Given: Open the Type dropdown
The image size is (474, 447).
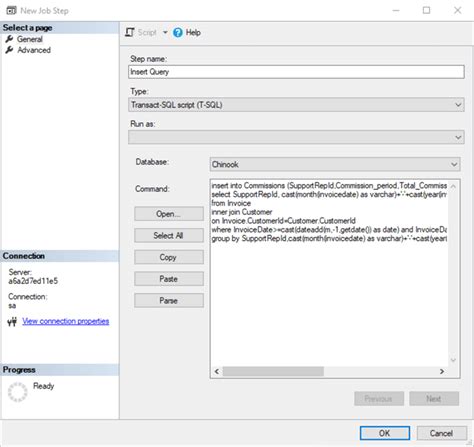Looking at the screenshot, I should [x=296, y=105].
